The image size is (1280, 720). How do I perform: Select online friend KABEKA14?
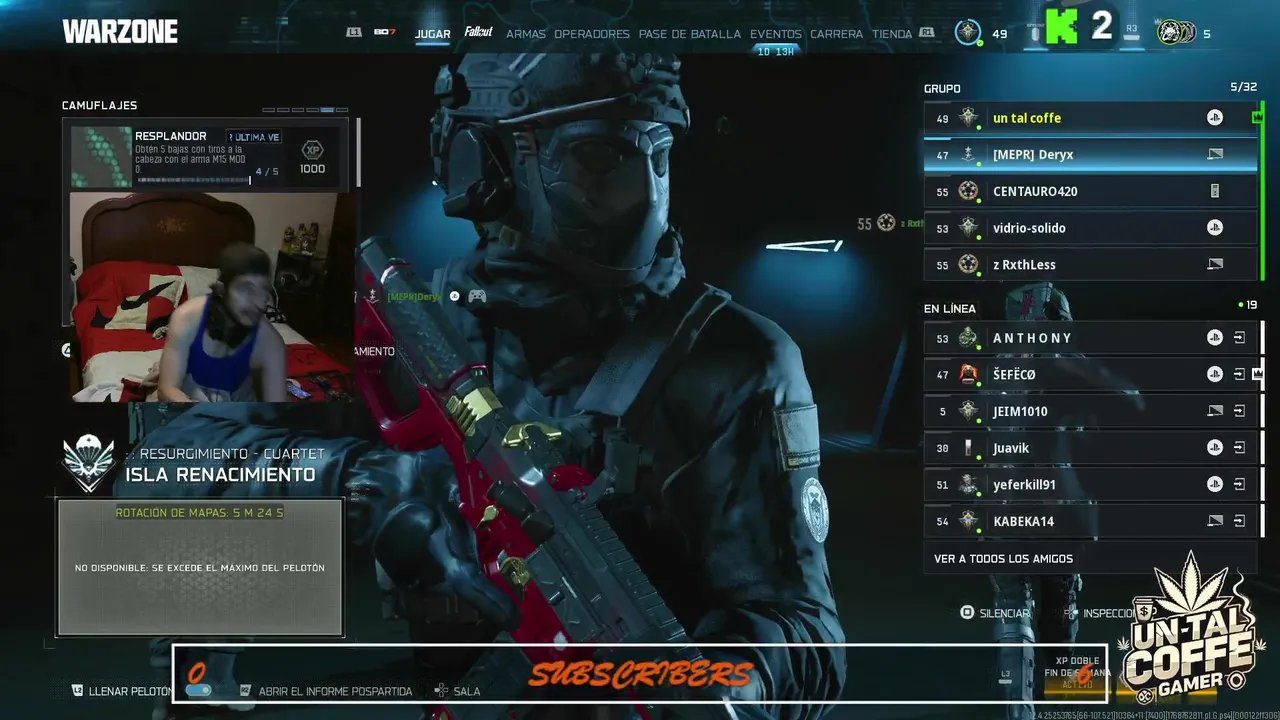1090,521
